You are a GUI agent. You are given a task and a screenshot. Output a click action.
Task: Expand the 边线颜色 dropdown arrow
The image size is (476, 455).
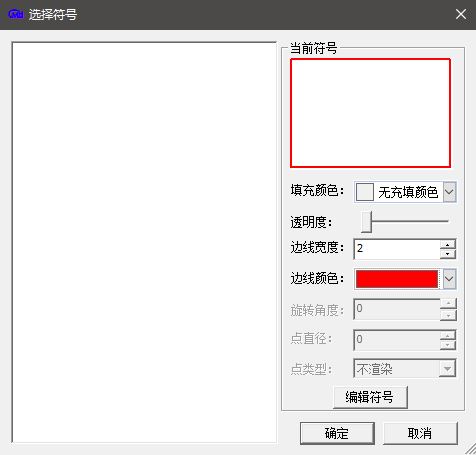tap(449, 279)
